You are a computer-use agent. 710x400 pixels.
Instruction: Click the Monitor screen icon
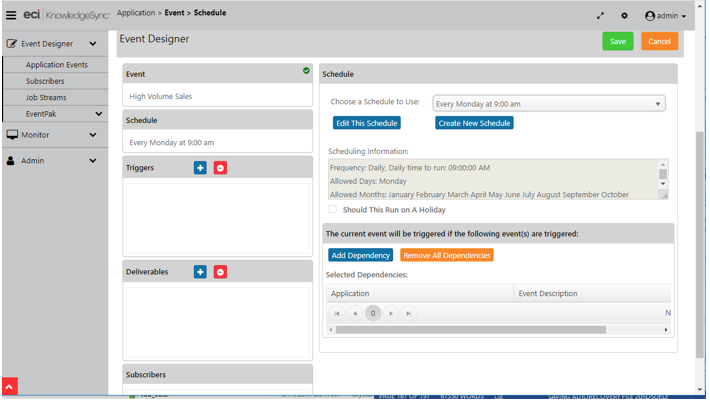click(12, 135)
